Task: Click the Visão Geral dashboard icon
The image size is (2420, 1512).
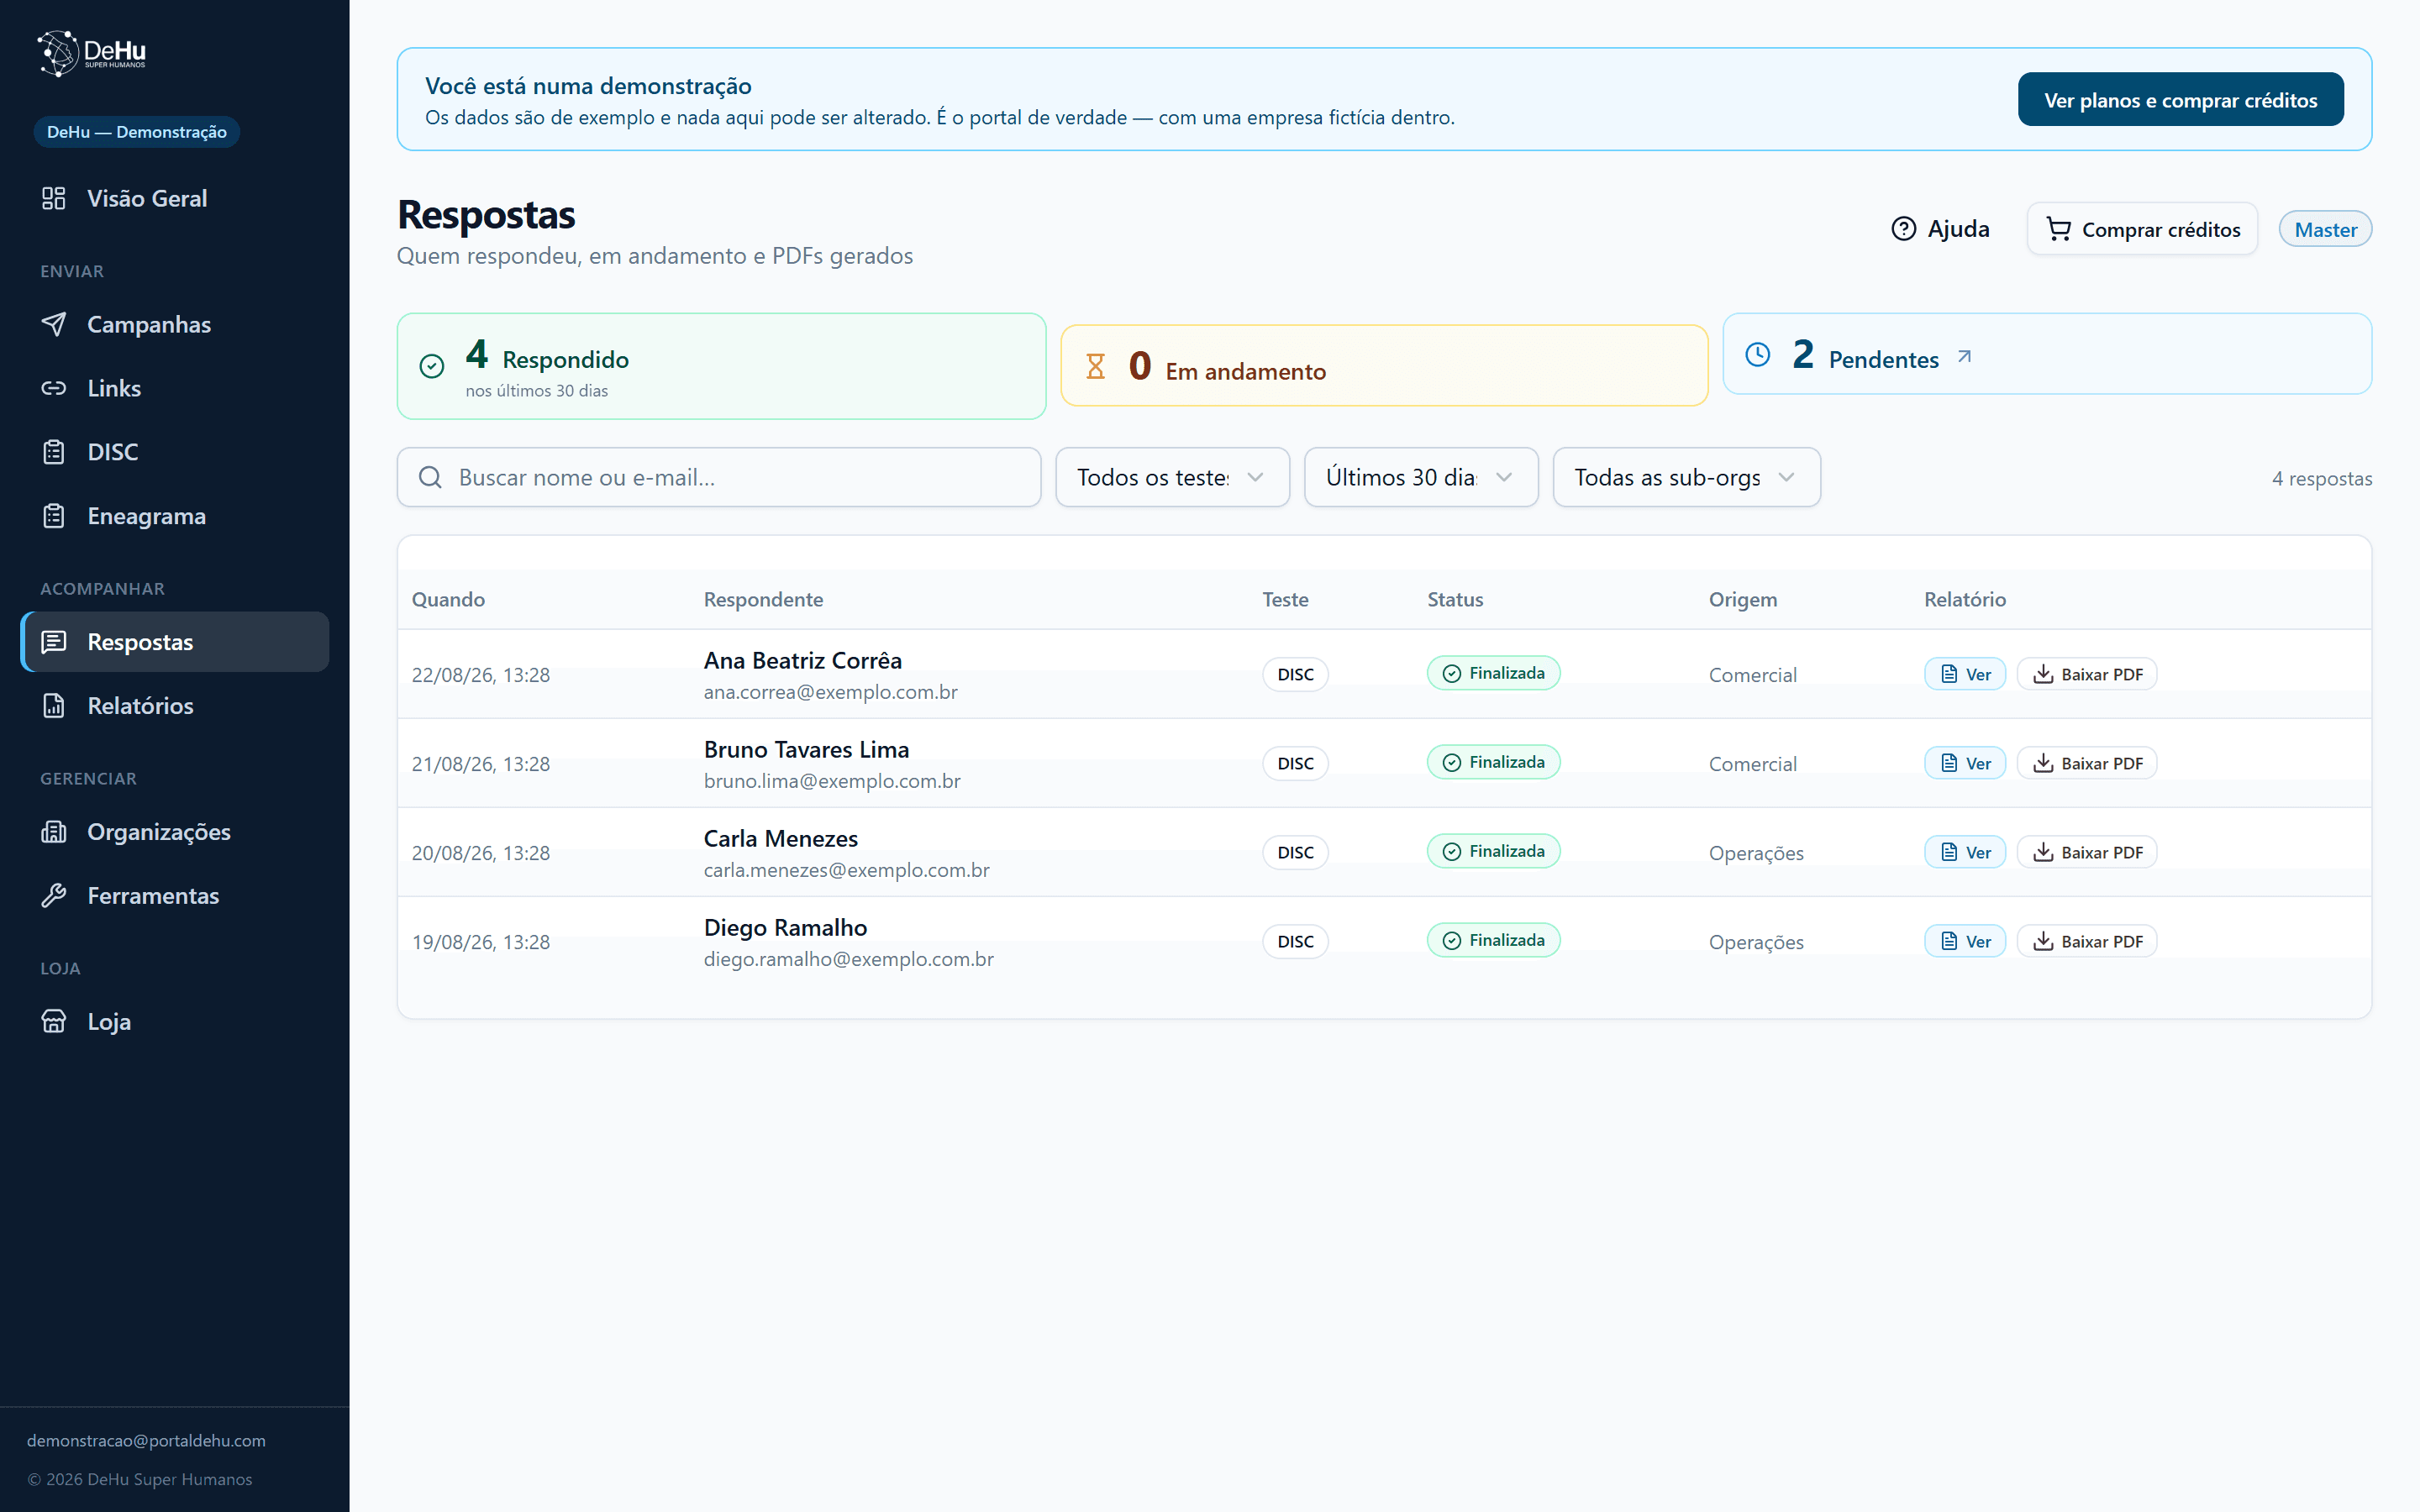Action: pyautogui.click(x=54, y=198)
